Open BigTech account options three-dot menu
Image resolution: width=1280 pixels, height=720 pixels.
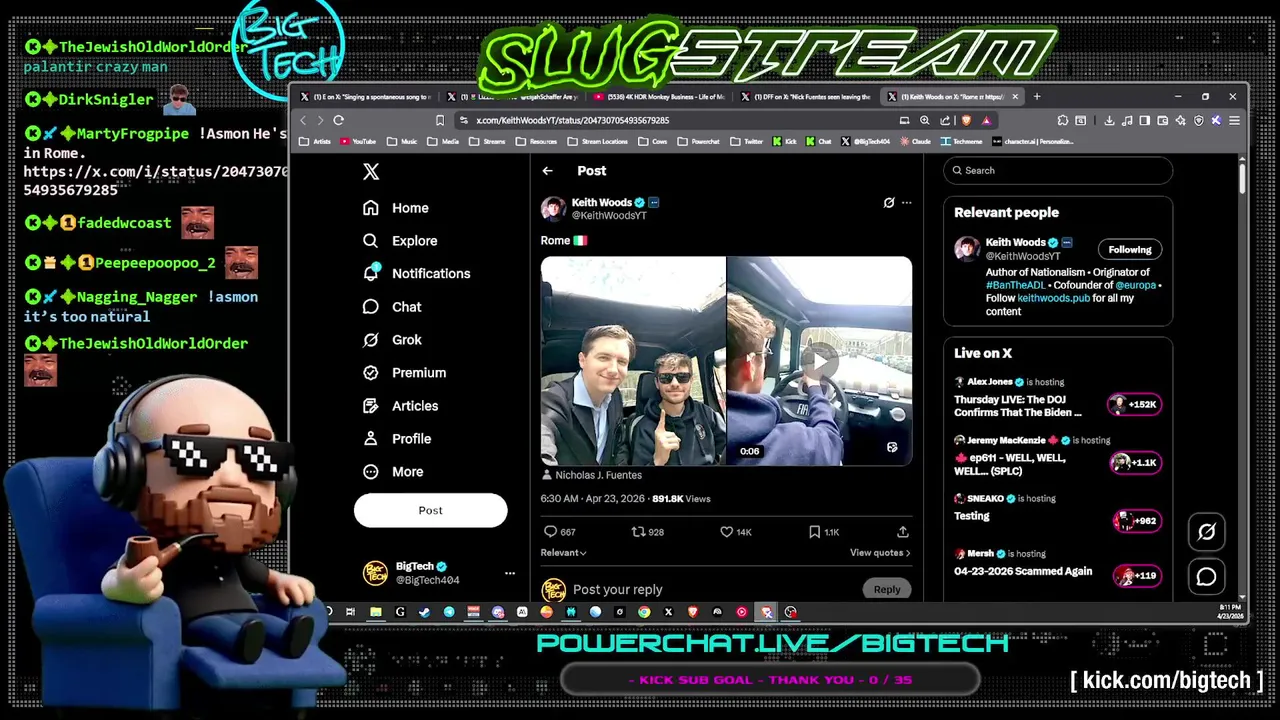(x=510, y=573)
